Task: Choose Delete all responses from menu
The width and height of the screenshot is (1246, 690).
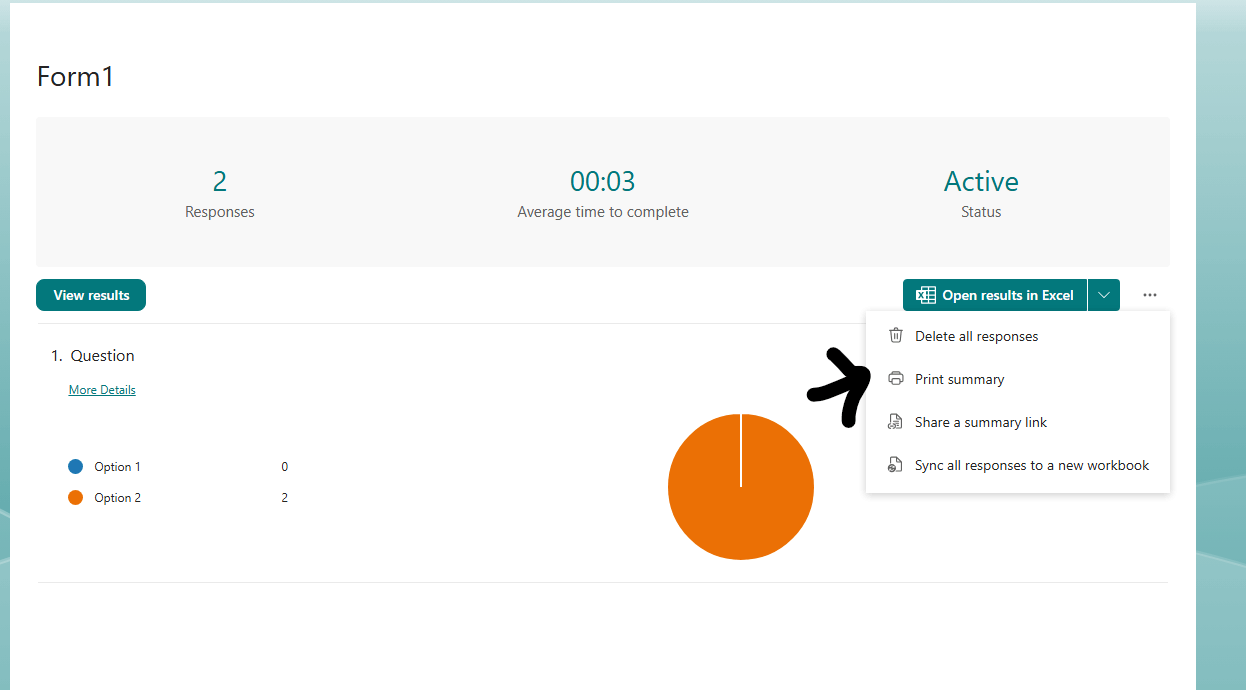Action: click(x=1018, y=336)
